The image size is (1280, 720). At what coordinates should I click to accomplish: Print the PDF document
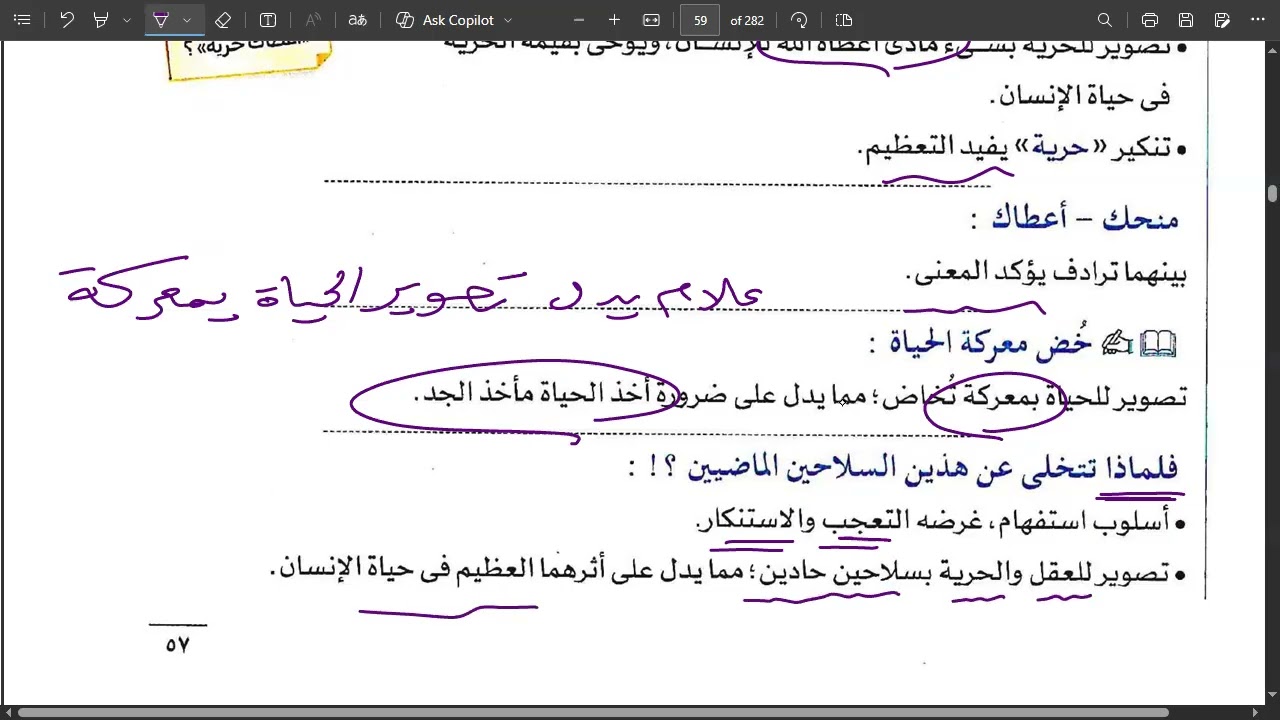(1150, 20)
